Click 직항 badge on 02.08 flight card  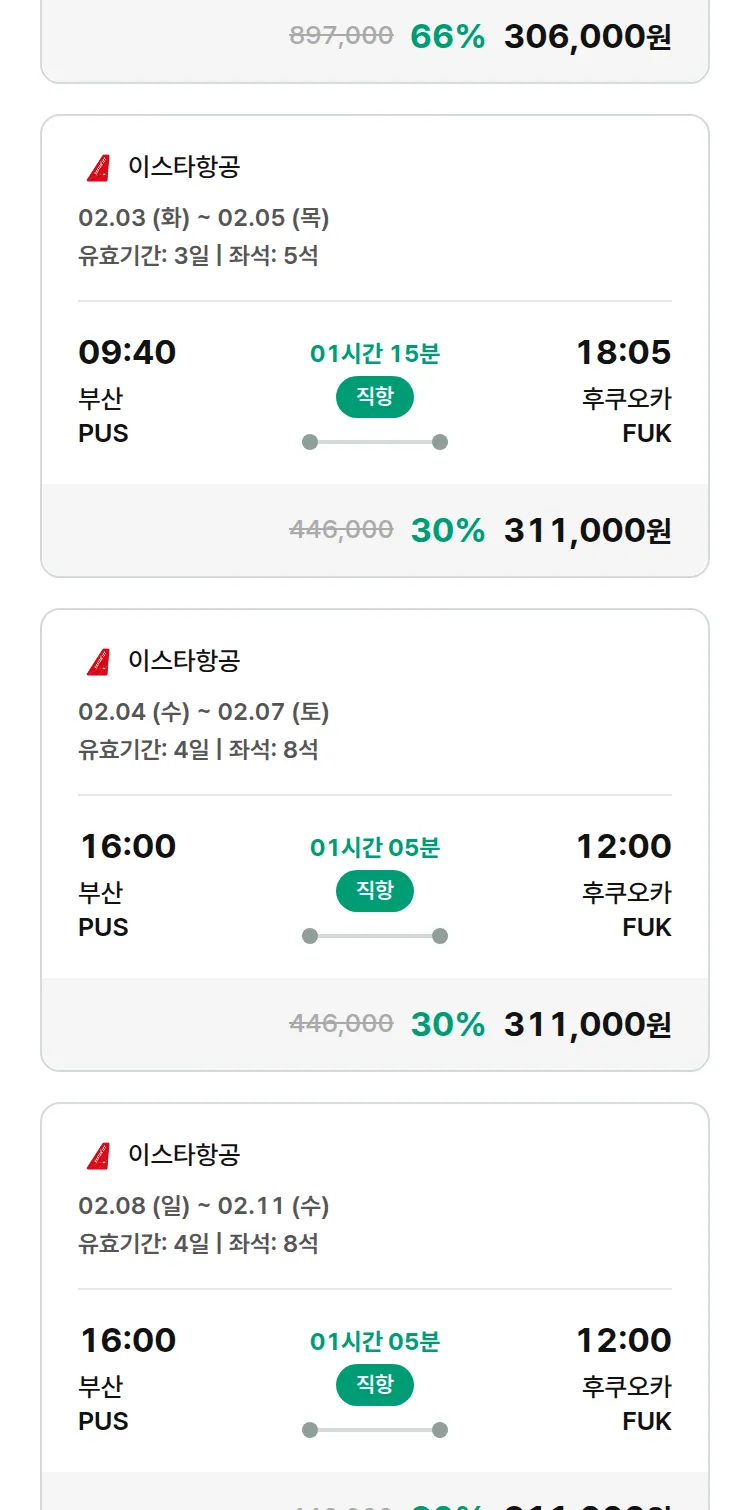pos(375,1385)
